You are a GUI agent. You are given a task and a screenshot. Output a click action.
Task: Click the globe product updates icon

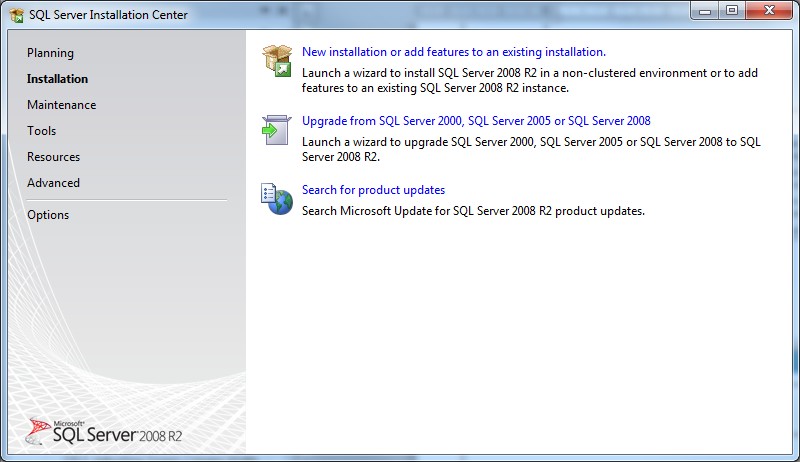click(x=277, y=199)
